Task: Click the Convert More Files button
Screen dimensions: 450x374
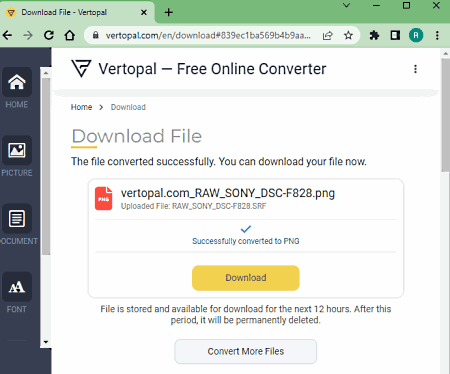Action: tap(246, 351)
